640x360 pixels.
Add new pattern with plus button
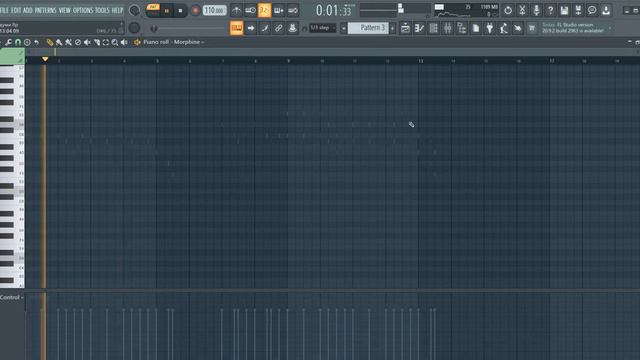[393, 28]
